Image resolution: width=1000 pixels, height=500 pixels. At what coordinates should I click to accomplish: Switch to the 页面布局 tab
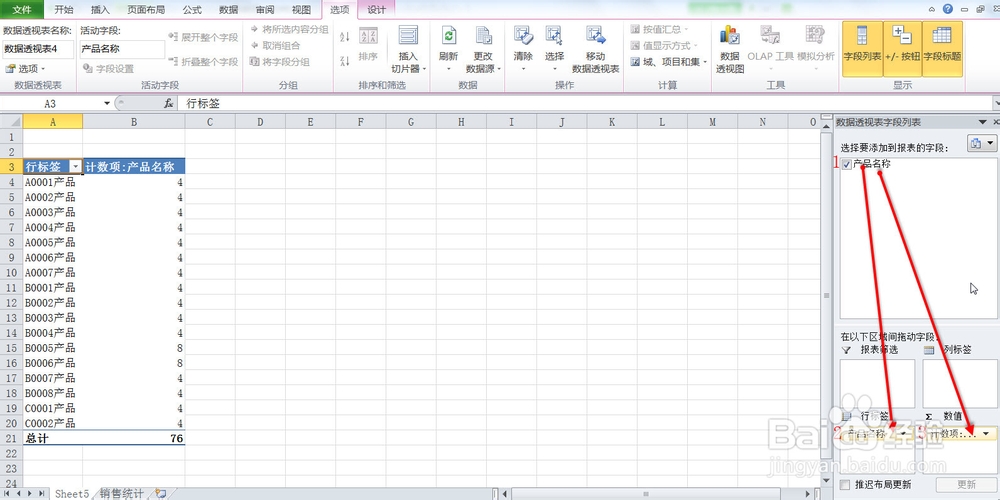pyautogui.click(x=146, y=10)
